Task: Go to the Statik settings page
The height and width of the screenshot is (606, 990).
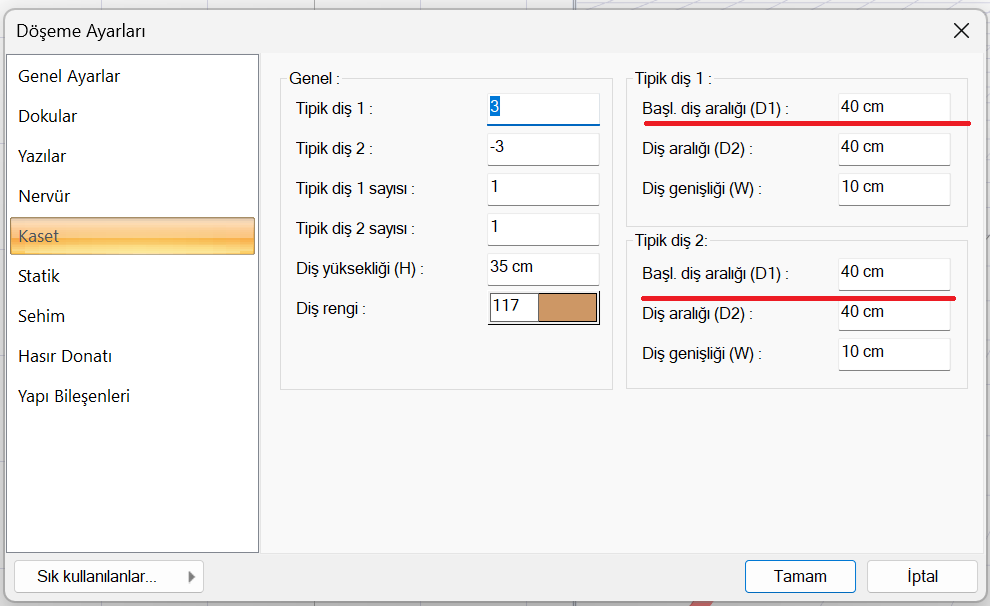Action: pos(39,277)
